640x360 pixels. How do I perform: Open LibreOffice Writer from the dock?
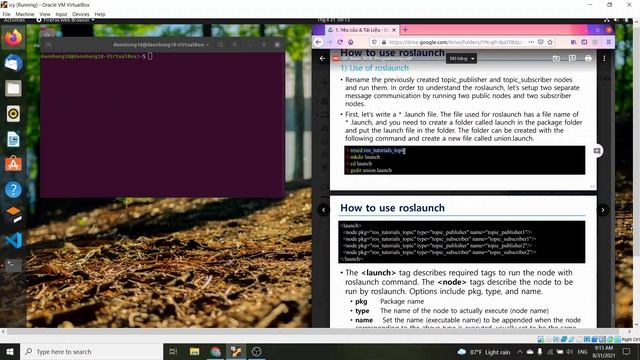click(x=13, y=139)
